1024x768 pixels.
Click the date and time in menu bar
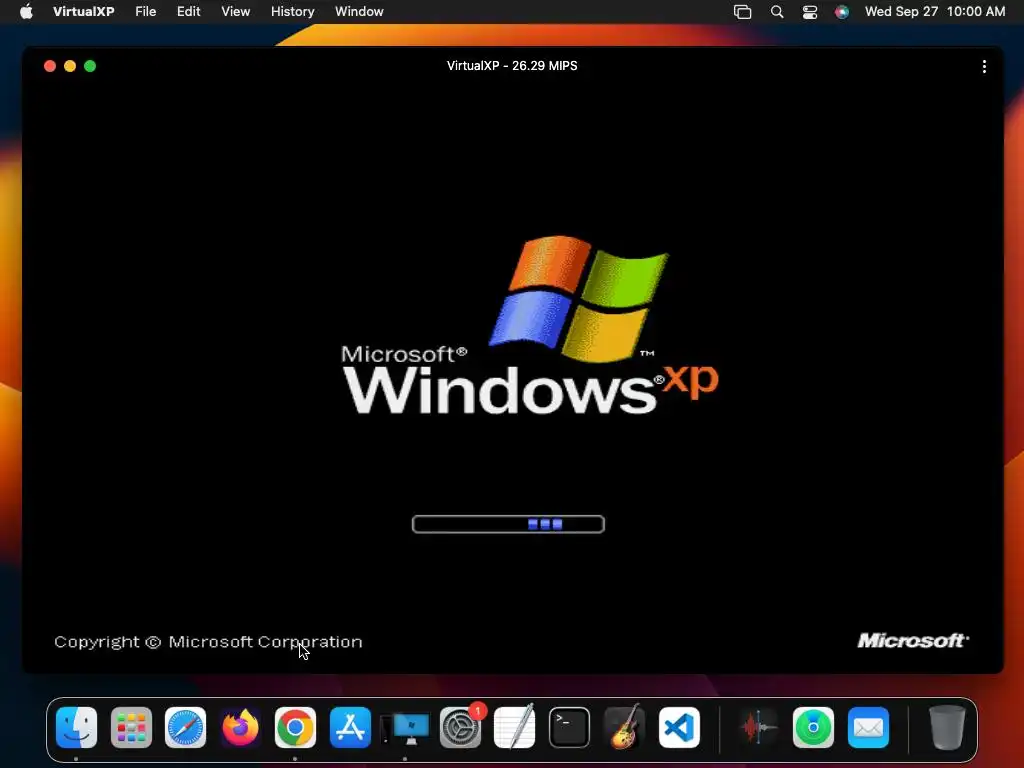(935, 12)
